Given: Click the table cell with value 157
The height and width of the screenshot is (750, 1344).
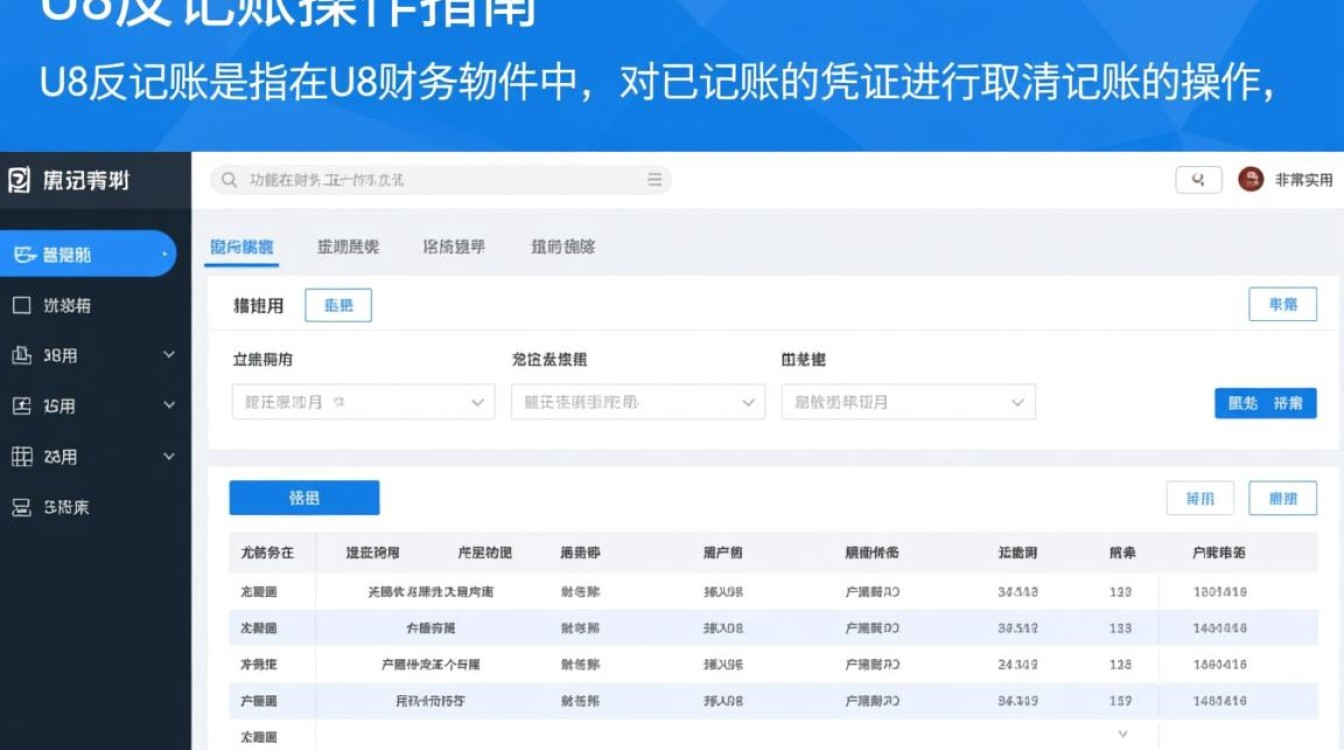Looking at the screenshot, I should click(x=1121, y=701).
